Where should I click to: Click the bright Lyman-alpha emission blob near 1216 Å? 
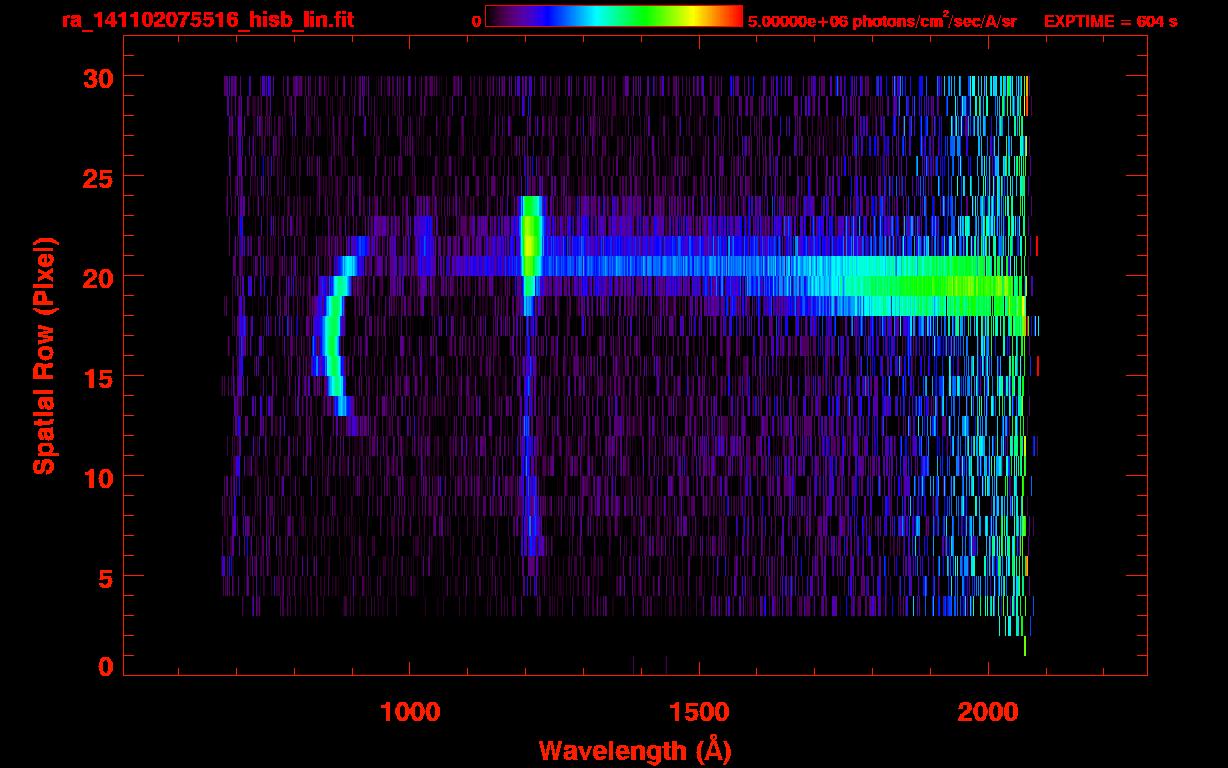[x=531, y=245]
